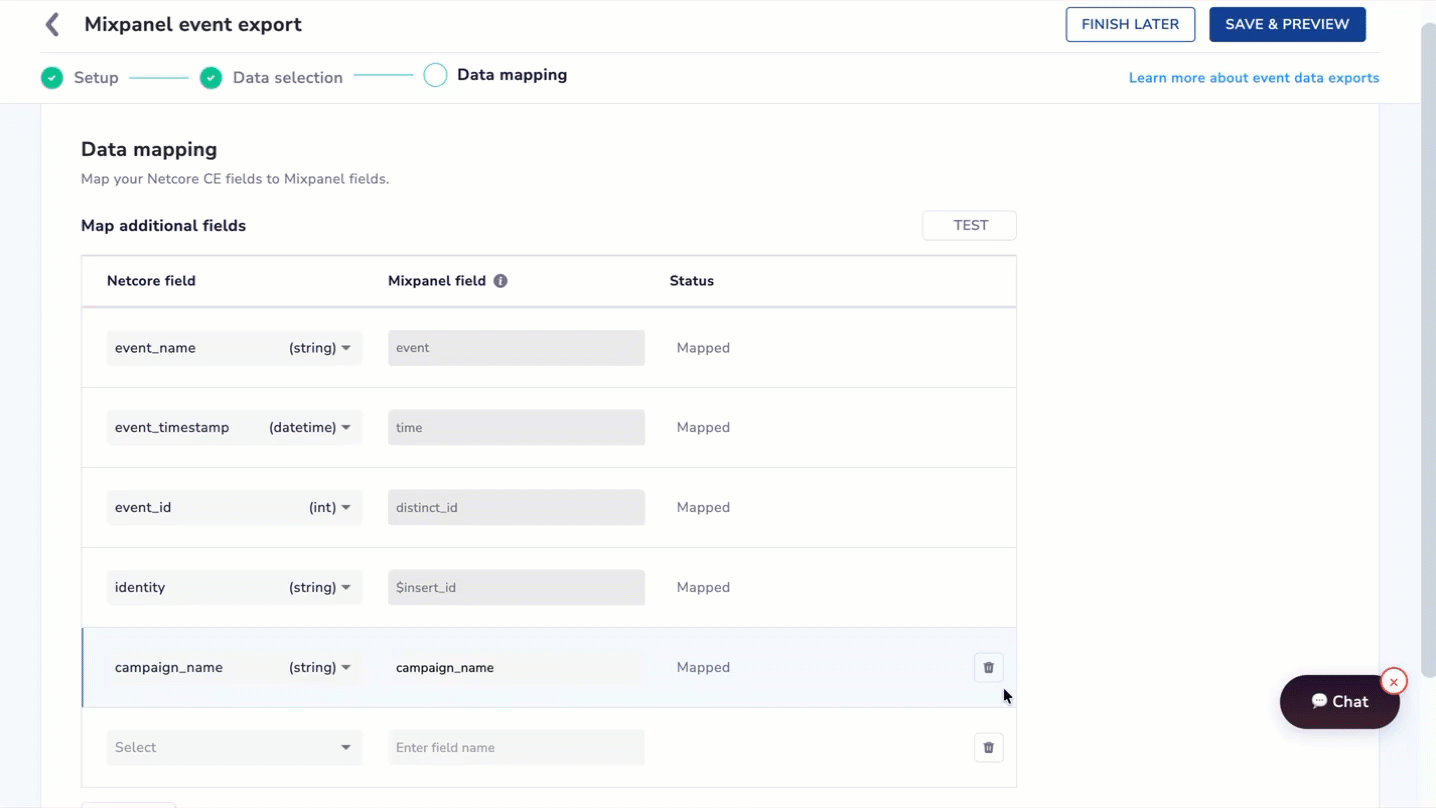This screenshot has height=808, width=1436.
Task: Click the campaign_name Mixpanel field input
Action: tap(516, 667)
